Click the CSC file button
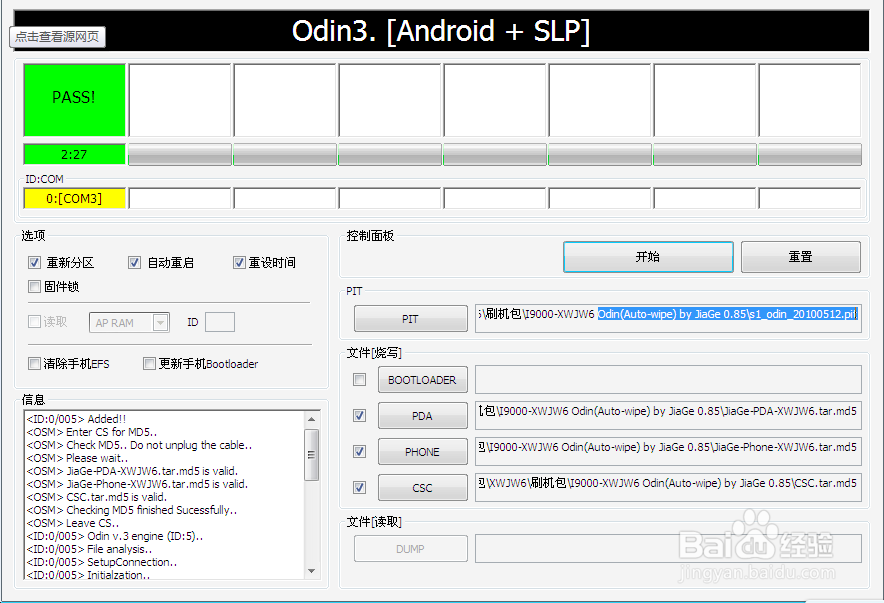This screenshot has height=603, width=884. (x=422, y=488)
